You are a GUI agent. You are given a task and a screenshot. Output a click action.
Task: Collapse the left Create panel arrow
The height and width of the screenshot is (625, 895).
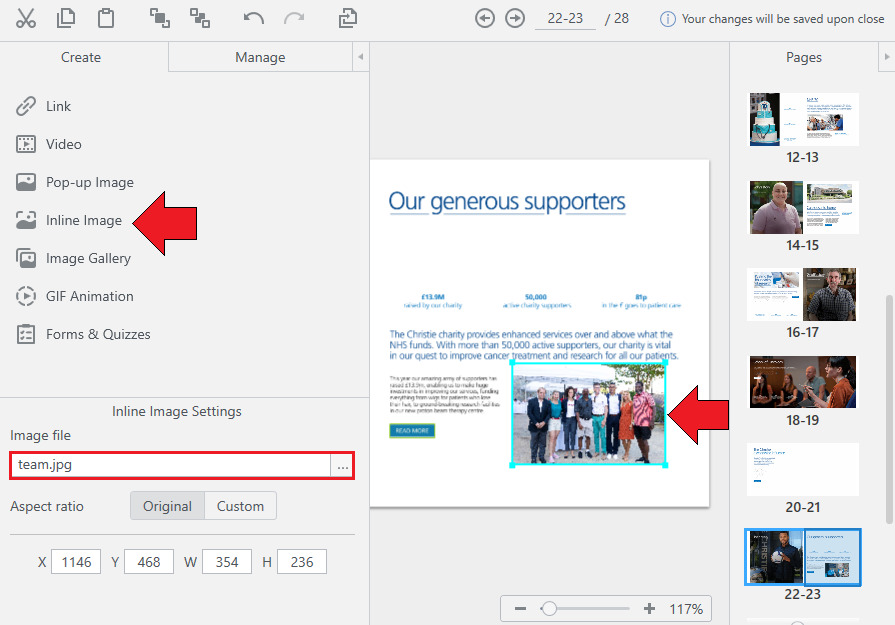coord(361,57)
